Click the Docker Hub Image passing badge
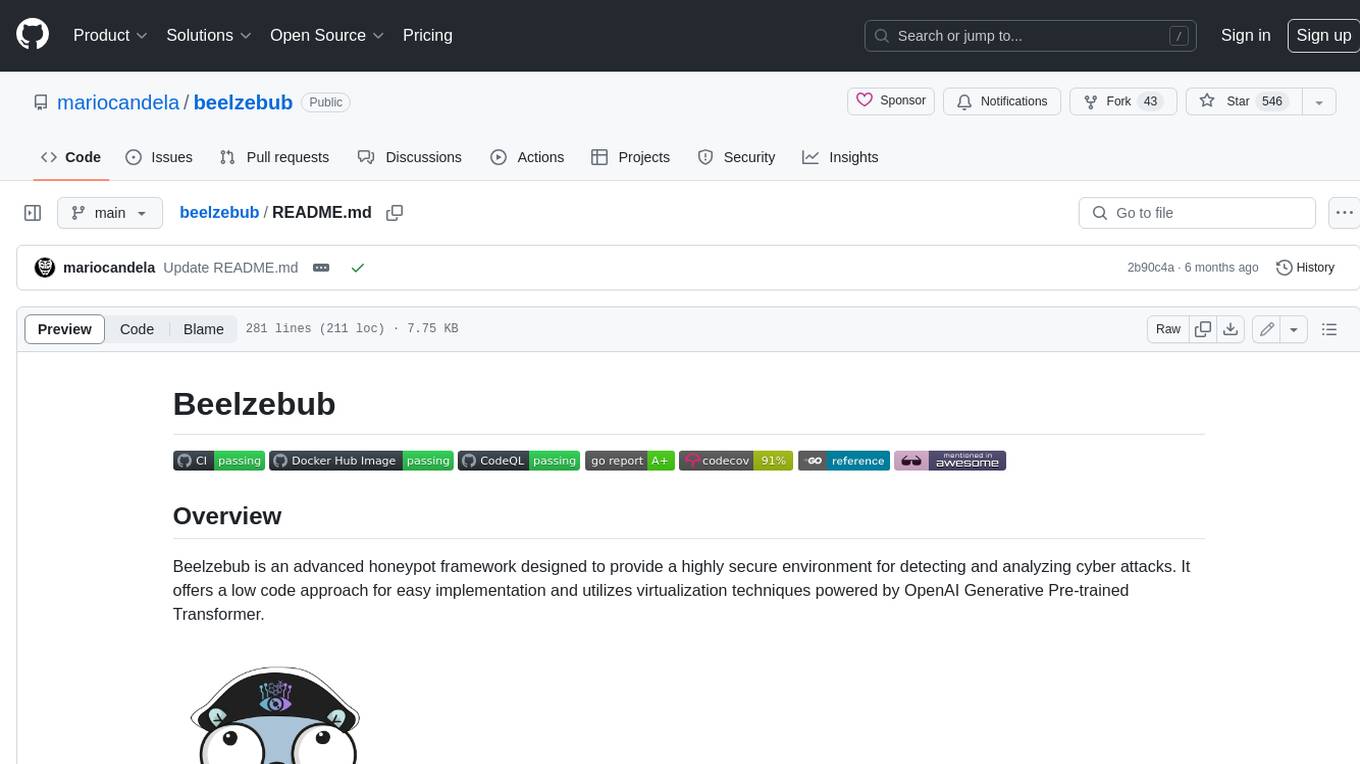 361,461
